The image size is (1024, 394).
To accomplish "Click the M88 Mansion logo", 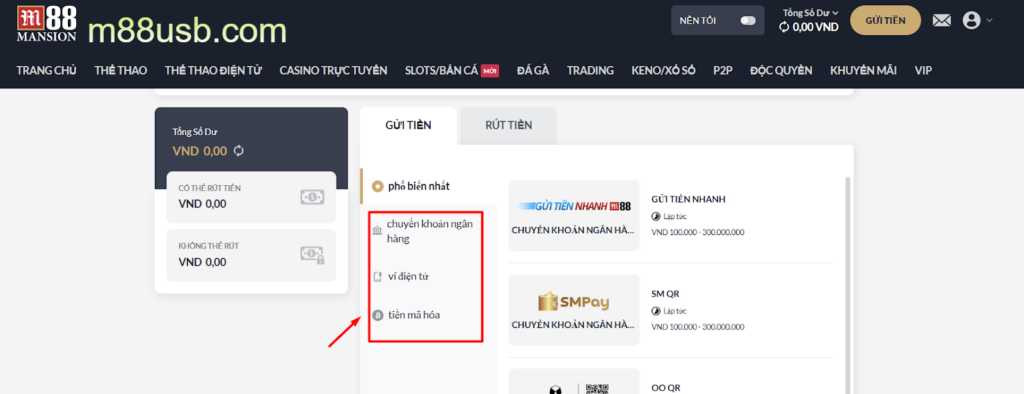I will click(x=46, y=24).
